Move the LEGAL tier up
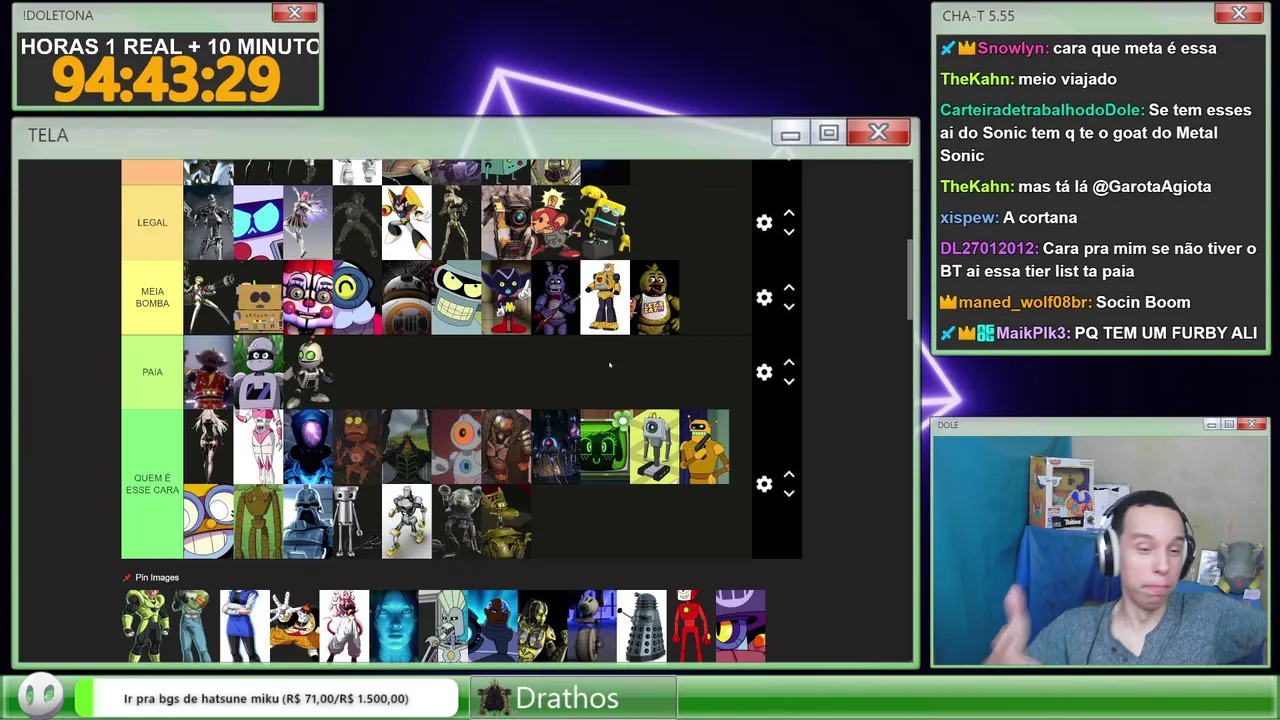The image size is (1280, 720). point(789,213)
